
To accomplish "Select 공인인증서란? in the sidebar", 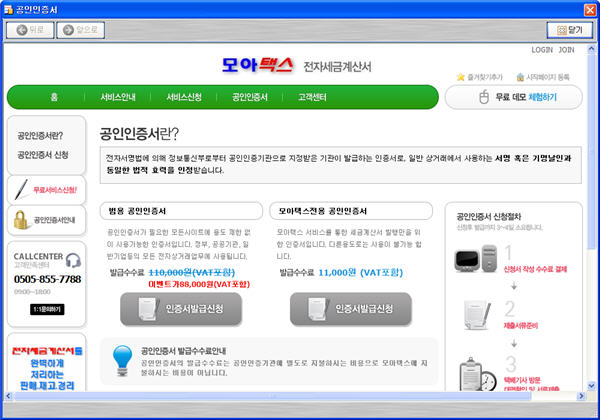I will [x=40, y=135].
